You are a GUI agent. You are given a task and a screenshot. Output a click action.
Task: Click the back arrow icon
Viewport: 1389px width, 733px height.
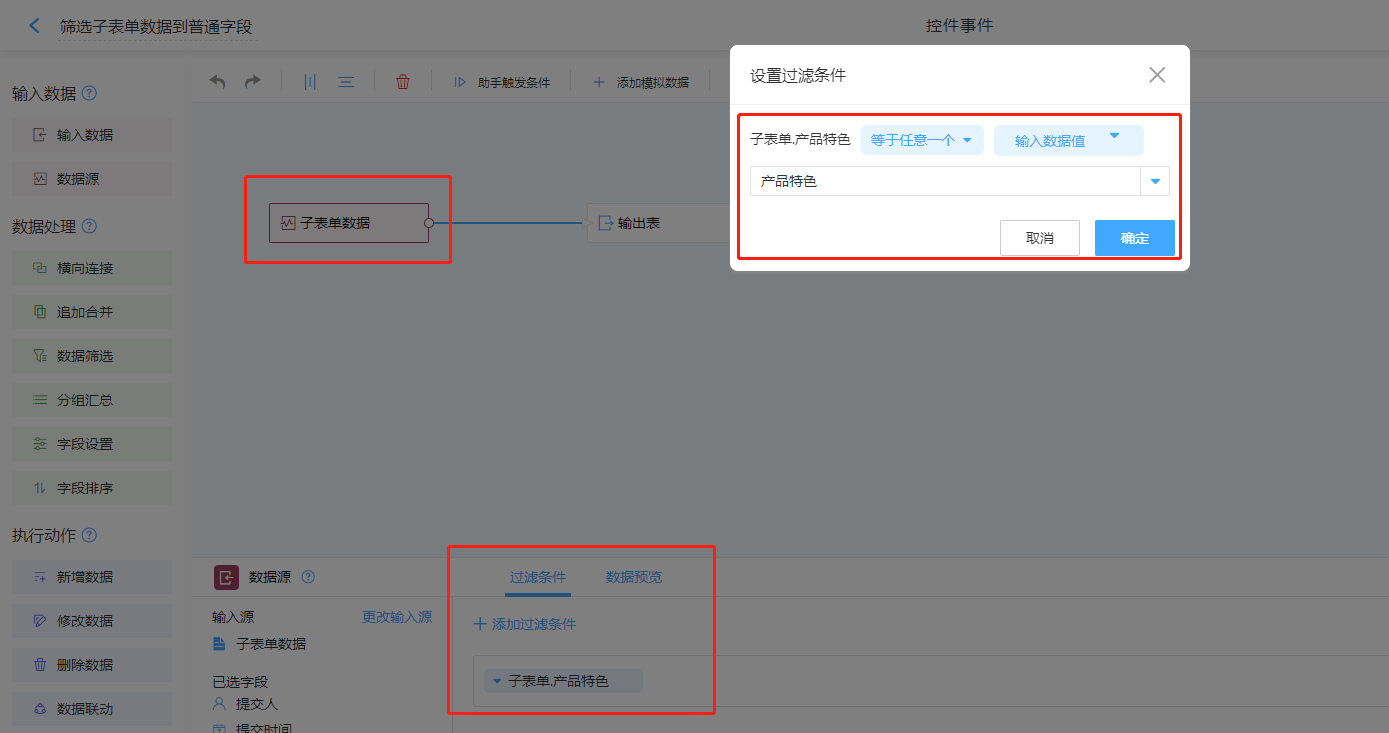[x=35, y=26]
